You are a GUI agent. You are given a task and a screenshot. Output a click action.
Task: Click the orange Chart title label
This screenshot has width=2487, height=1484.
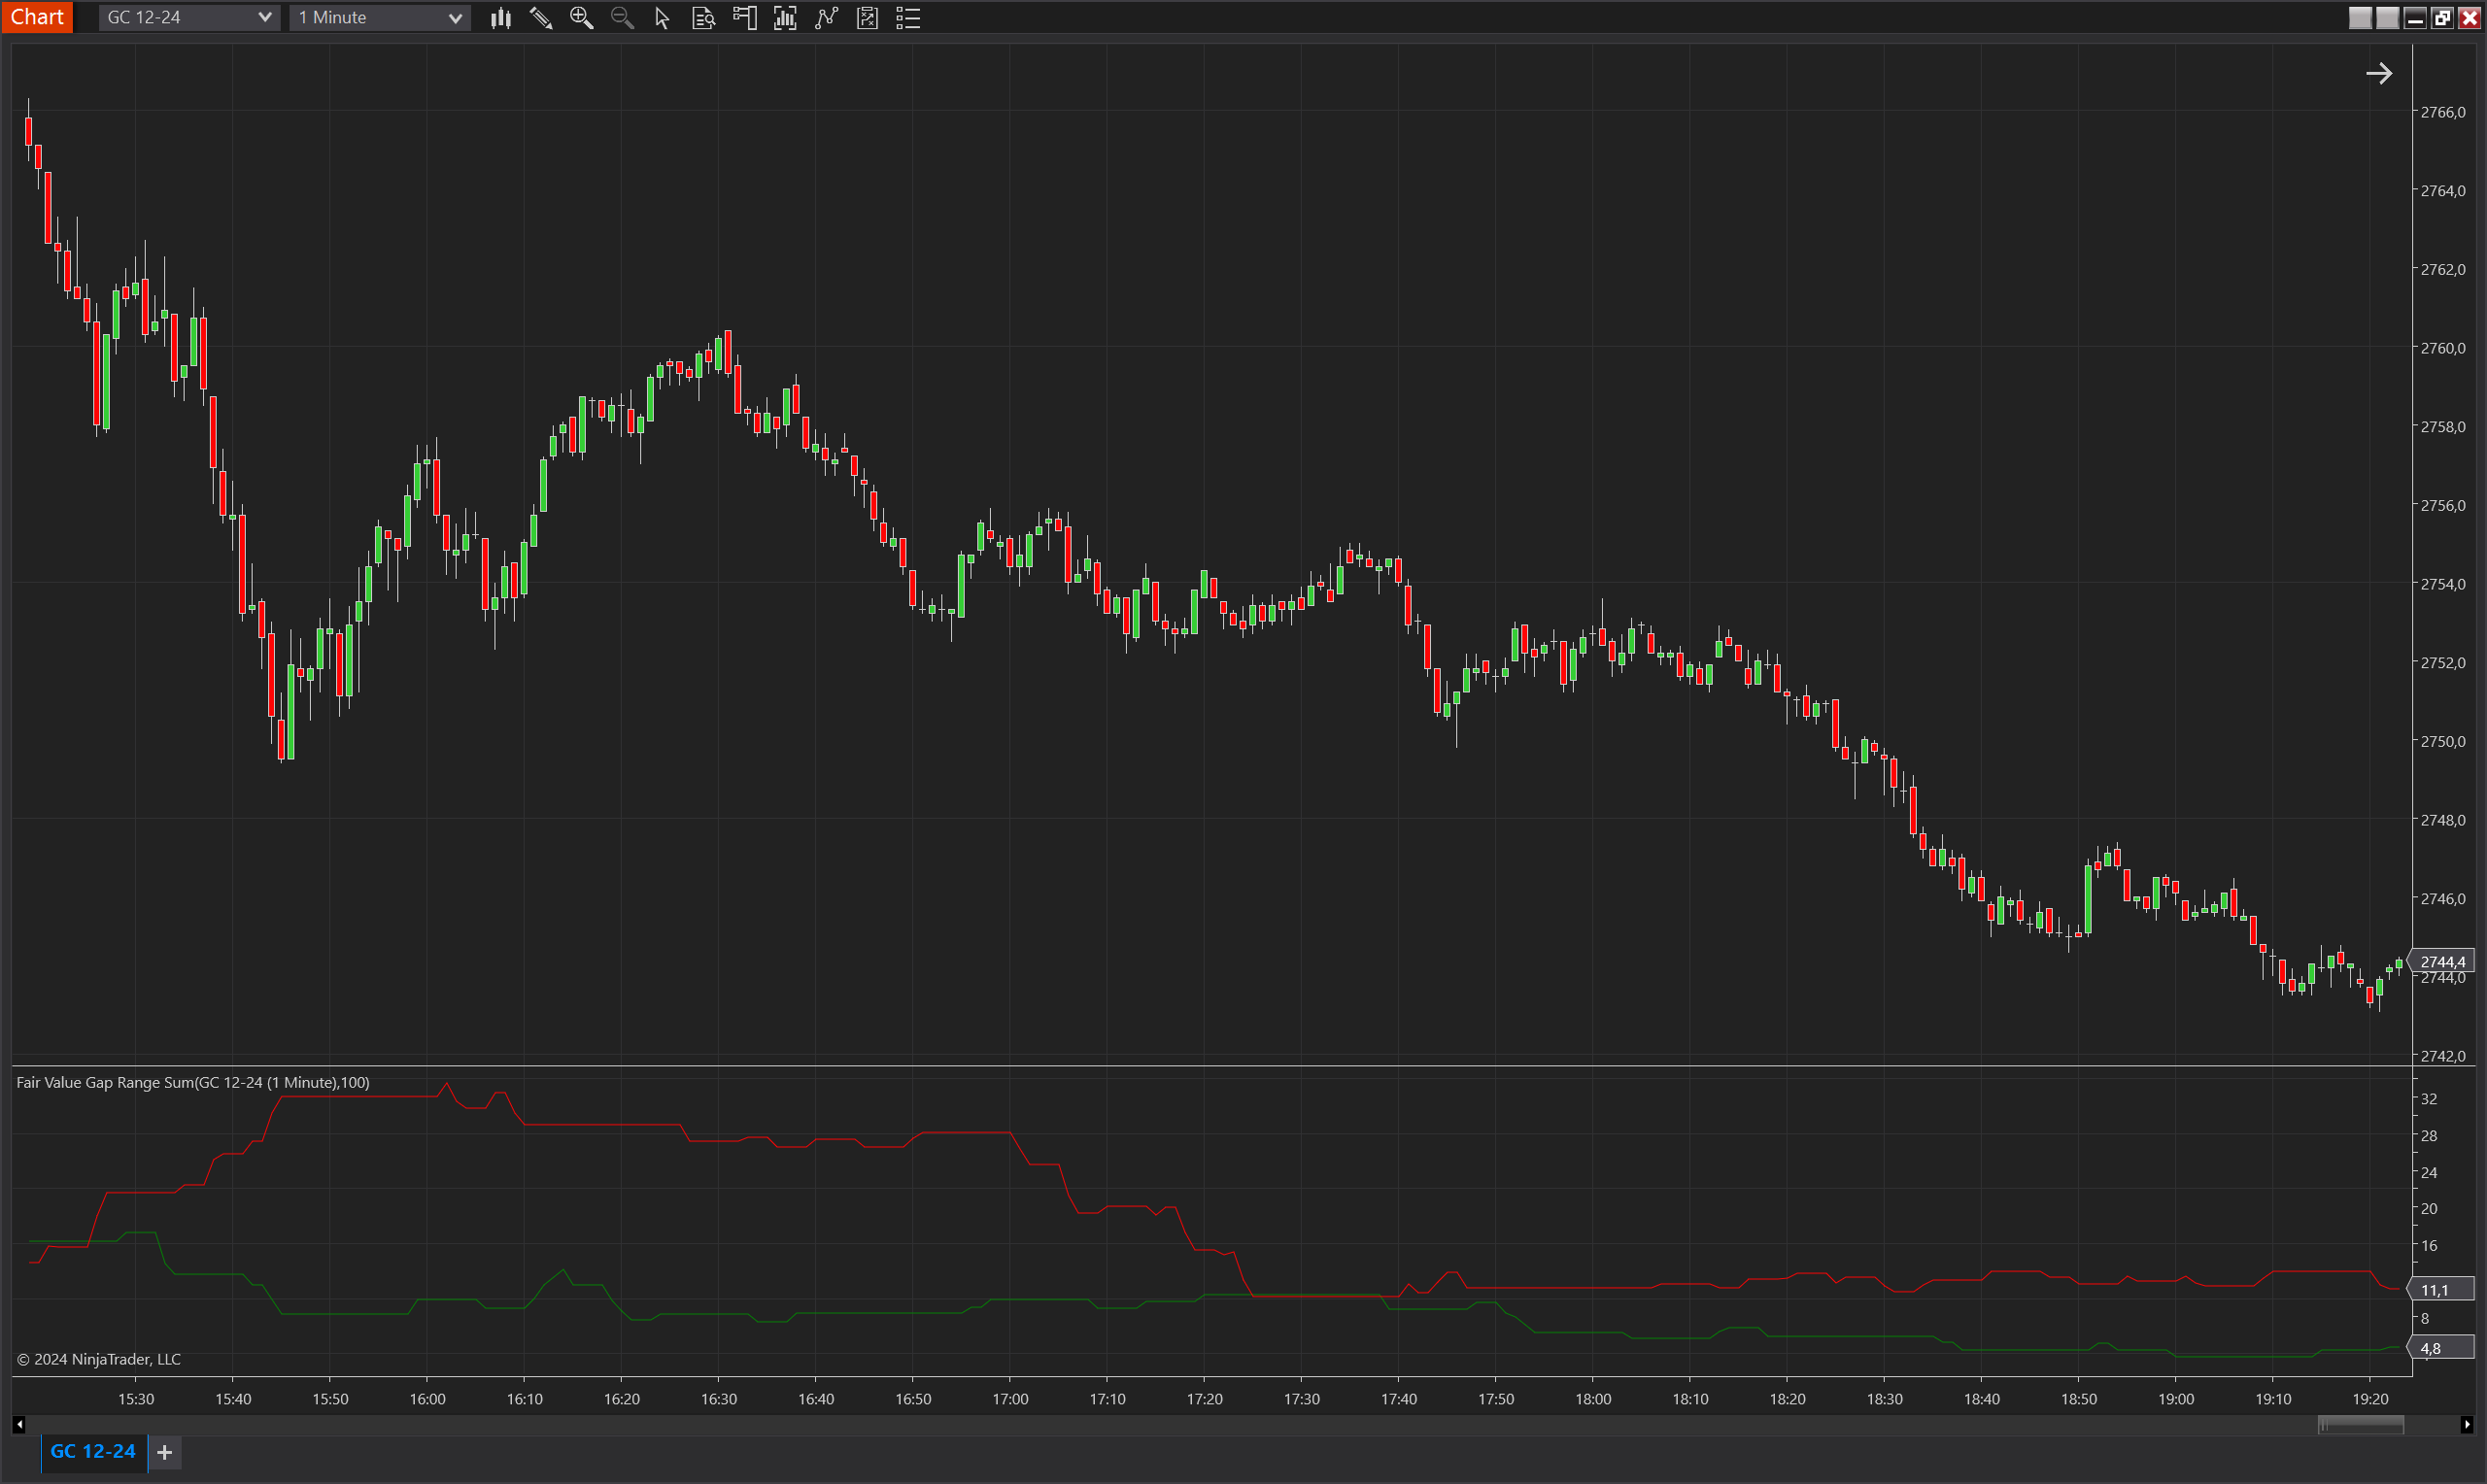[37, 17]
